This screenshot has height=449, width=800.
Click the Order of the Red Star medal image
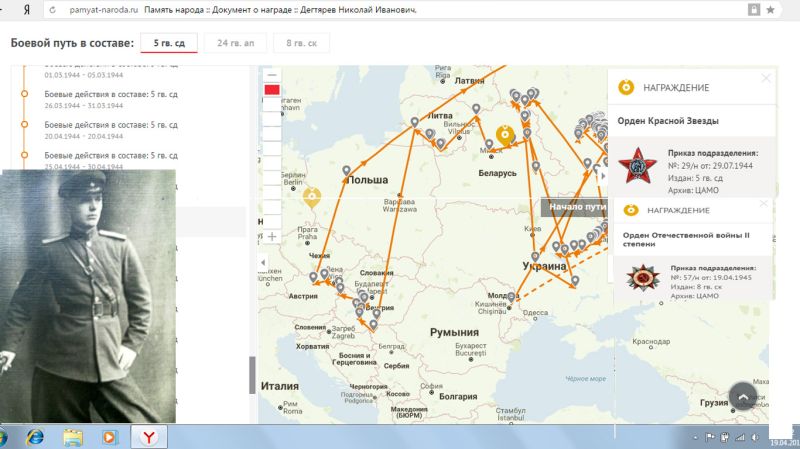click(636, 164)
